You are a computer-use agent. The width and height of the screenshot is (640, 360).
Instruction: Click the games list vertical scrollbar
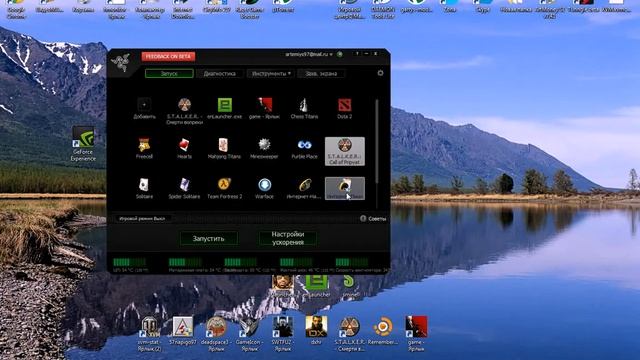click(x=377, y=141)
